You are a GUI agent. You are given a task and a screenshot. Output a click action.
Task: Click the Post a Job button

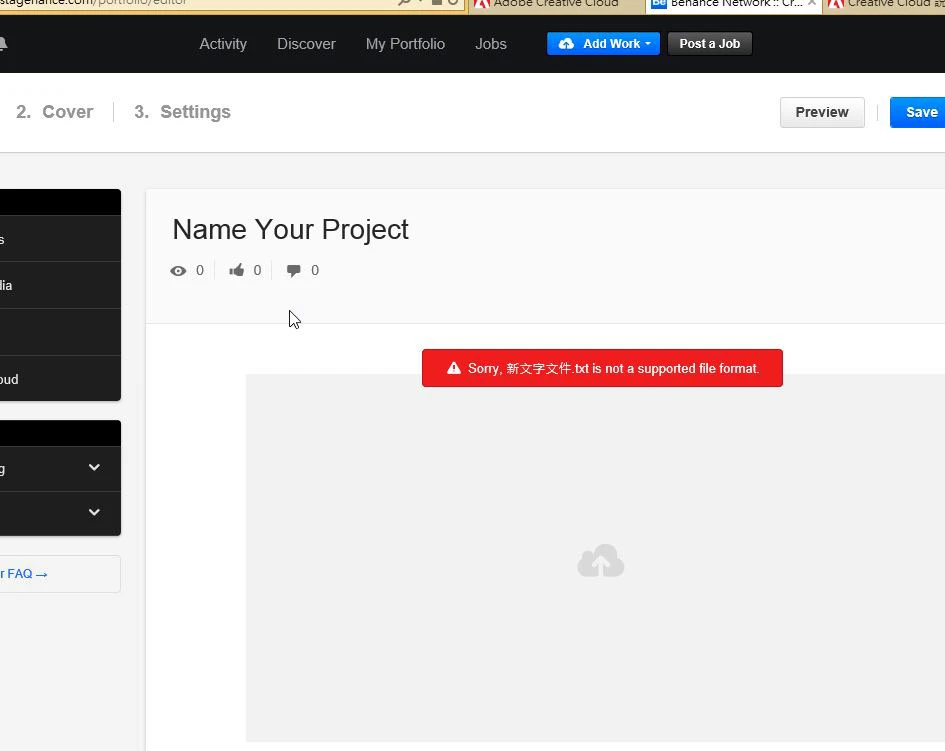709,44
